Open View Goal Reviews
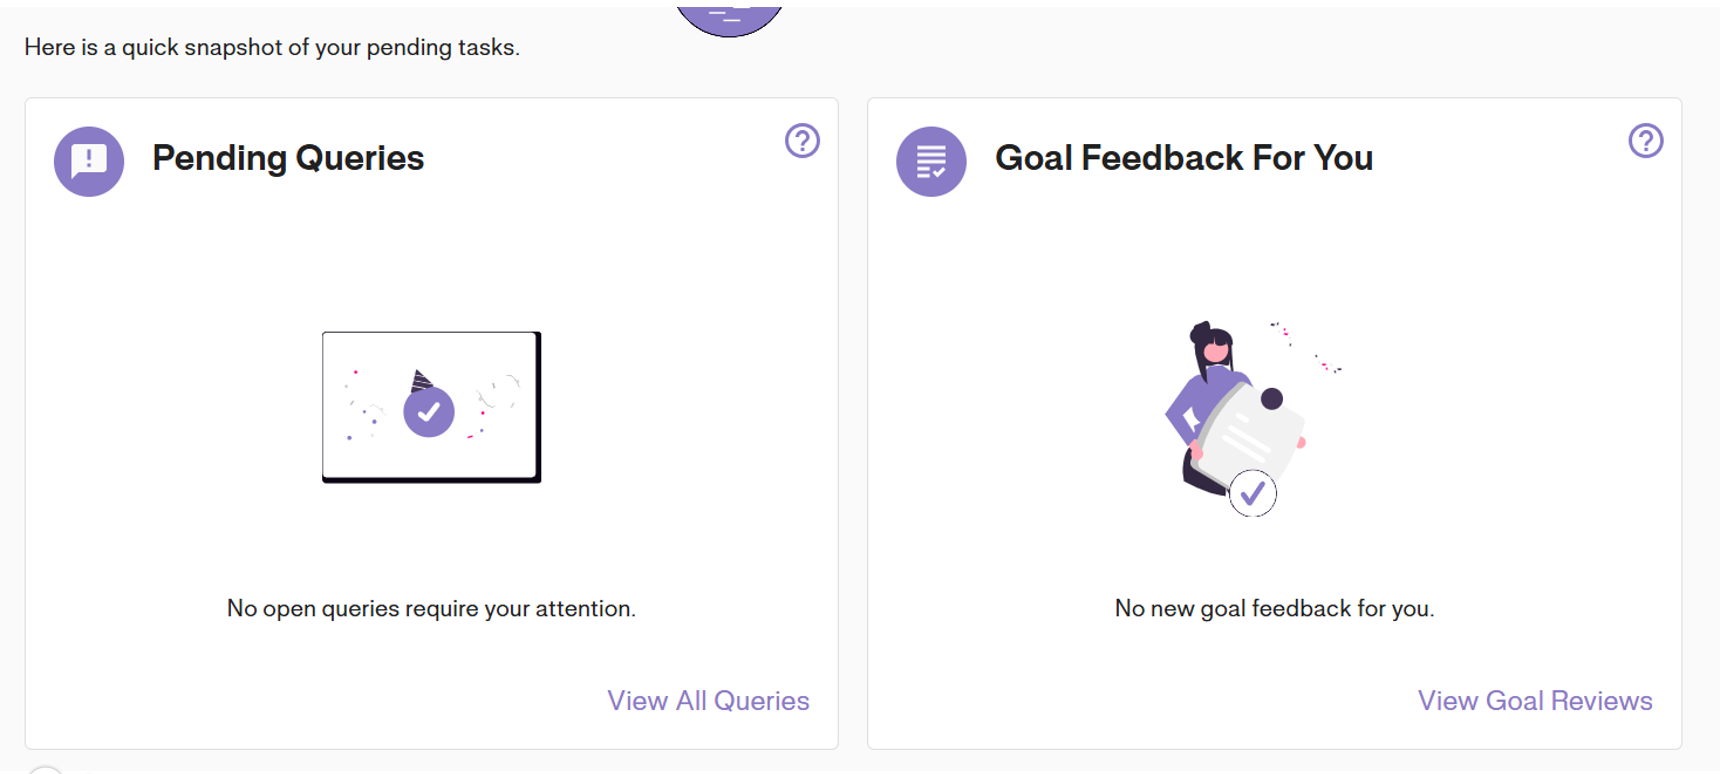 click(x=1535, y=701)
